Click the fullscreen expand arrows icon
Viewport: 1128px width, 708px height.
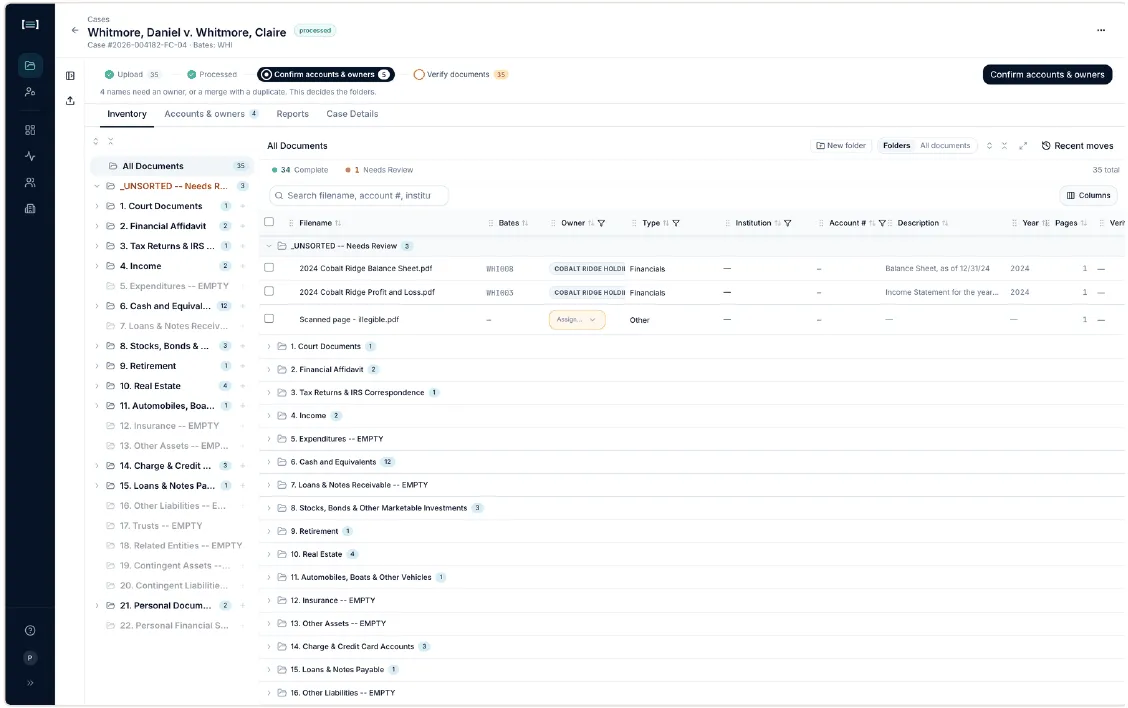coord(1023,146)
